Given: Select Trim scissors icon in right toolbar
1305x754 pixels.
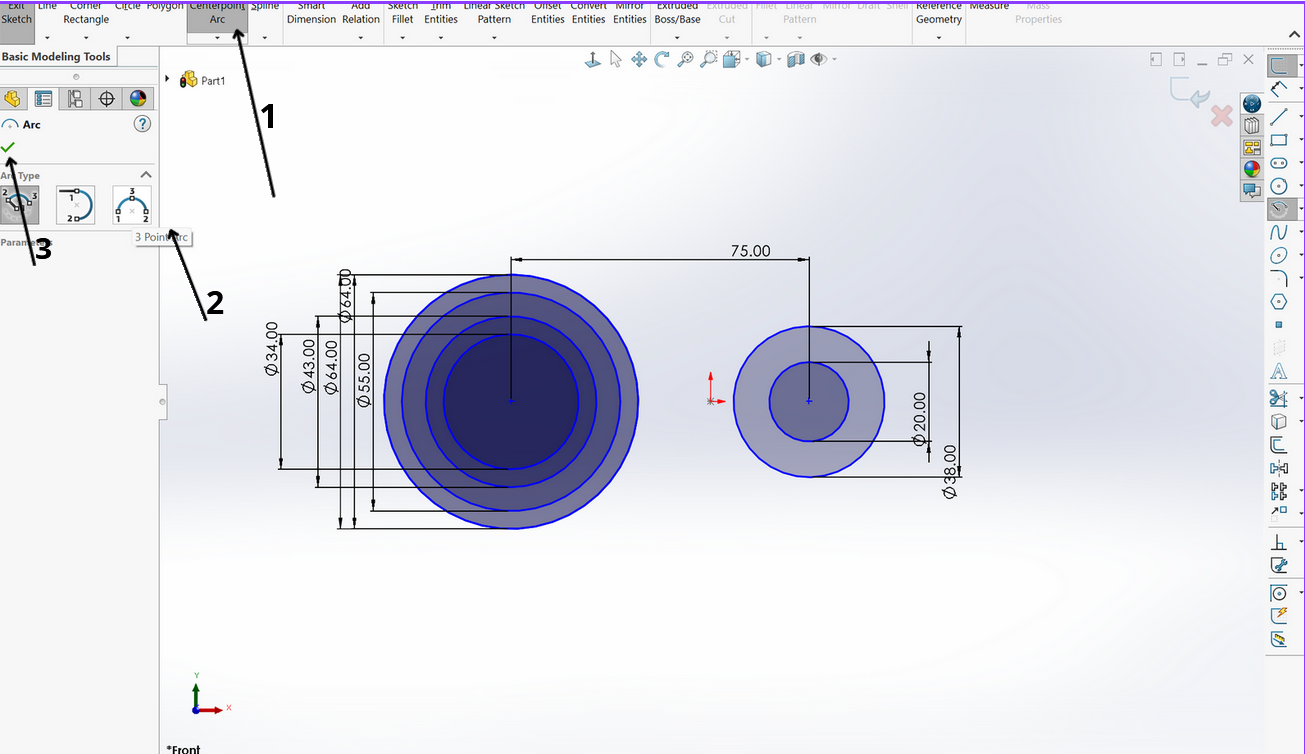Looking at the screenshot, I should (1279, 399).
